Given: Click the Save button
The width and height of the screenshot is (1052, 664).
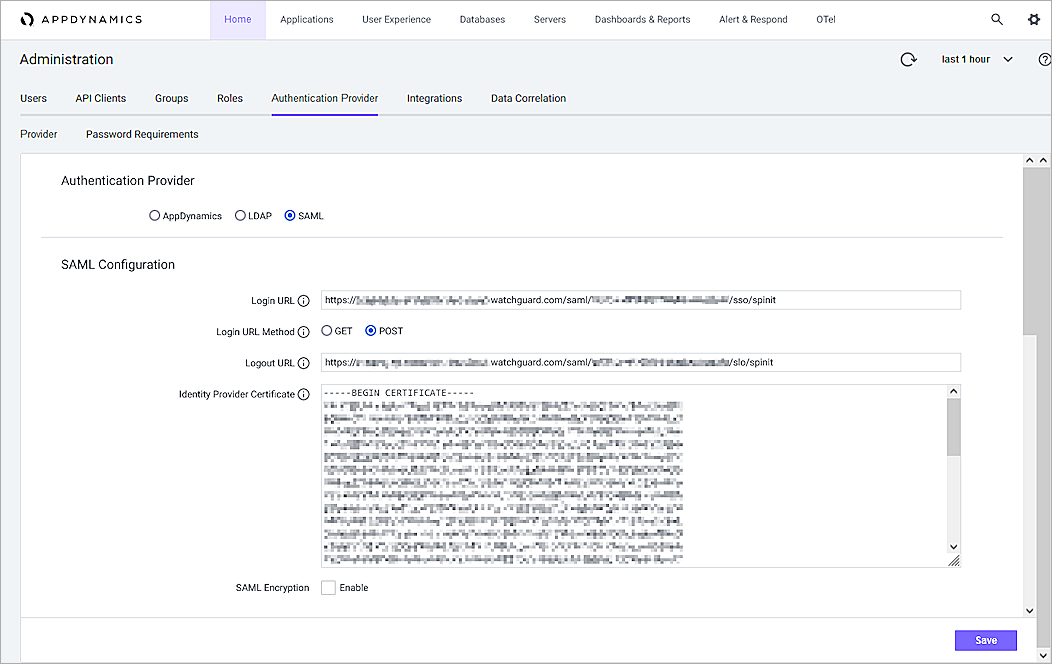Looking at the screenshot, I should click(985, 640).
